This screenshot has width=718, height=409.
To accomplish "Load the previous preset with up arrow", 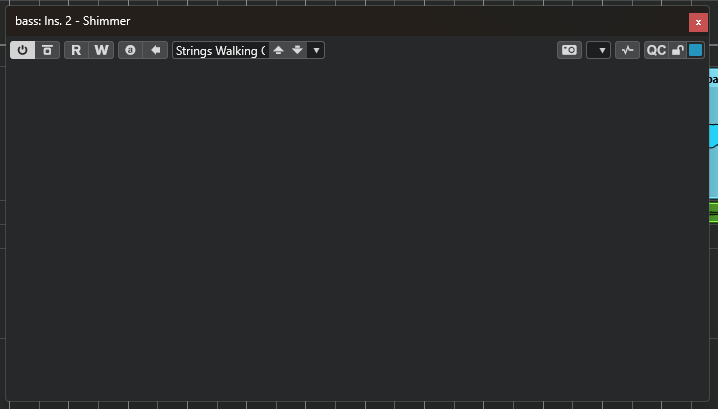I will point(279,50).
